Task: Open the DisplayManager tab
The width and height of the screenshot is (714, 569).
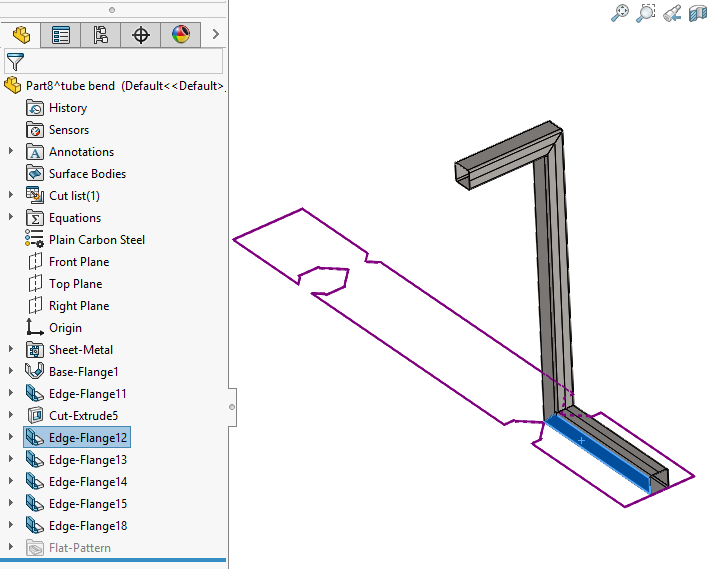Action: (181, 35)
